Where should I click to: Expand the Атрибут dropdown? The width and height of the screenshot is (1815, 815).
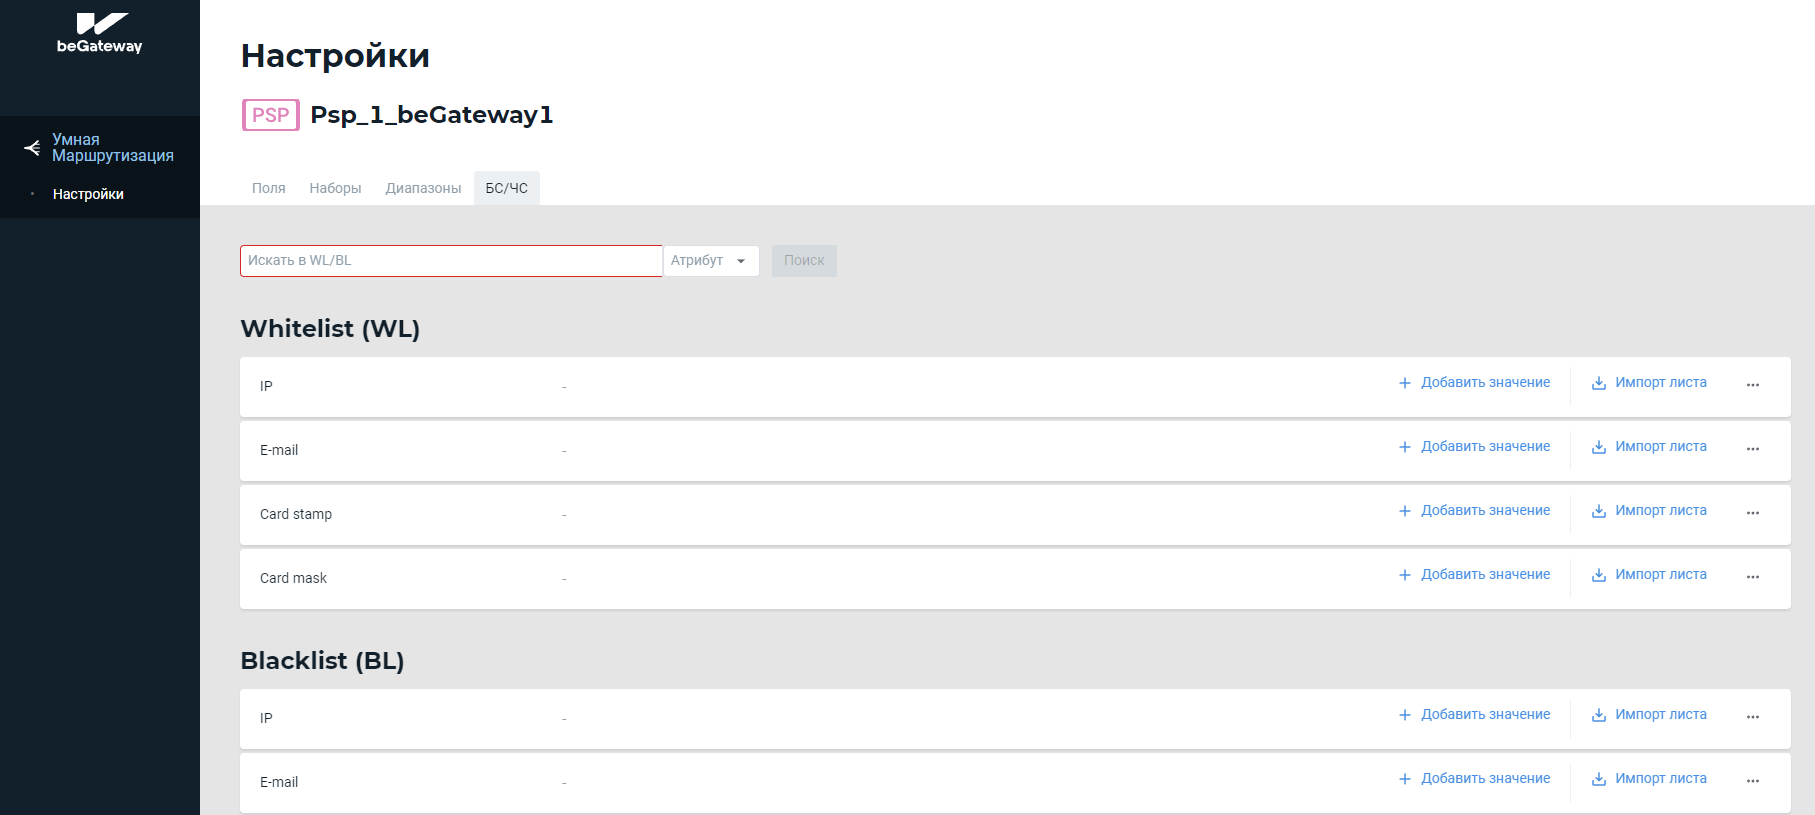(x=710, y=261)
